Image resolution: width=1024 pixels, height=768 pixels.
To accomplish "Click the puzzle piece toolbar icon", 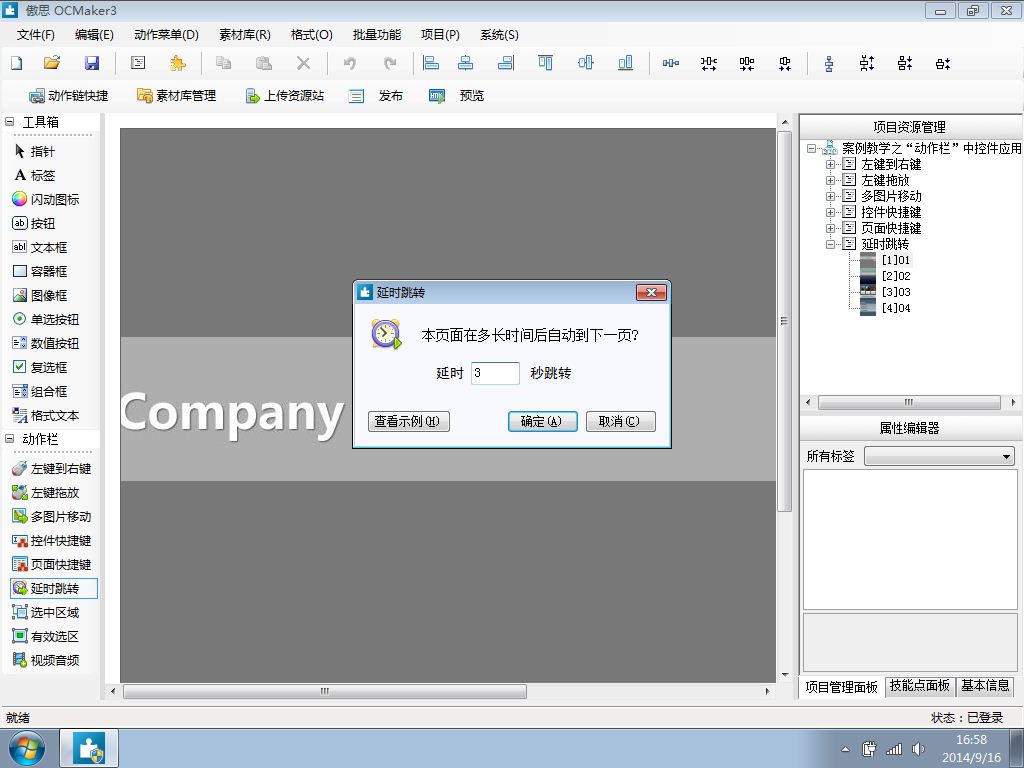I will [x=177, y=63].
